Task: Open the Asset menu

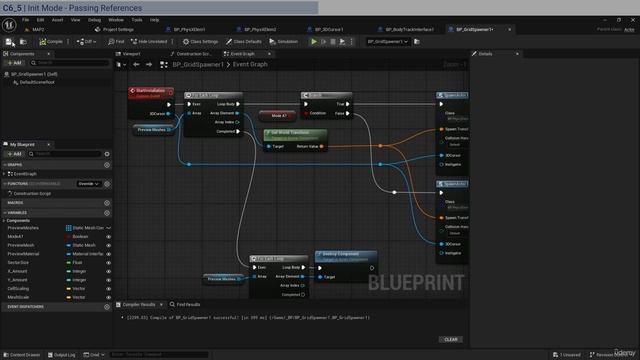Action: (x=57, y=20)
